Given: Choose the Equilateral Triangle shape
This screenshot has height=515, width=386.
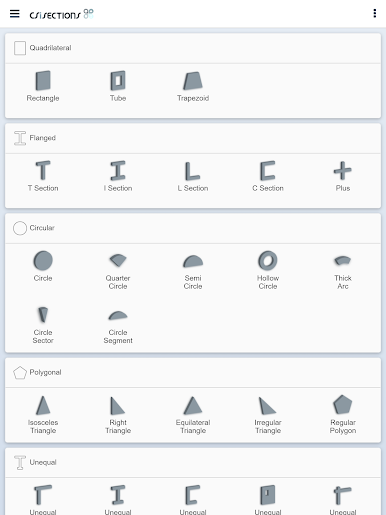Looking at the screenshot, I should point(193,415).
